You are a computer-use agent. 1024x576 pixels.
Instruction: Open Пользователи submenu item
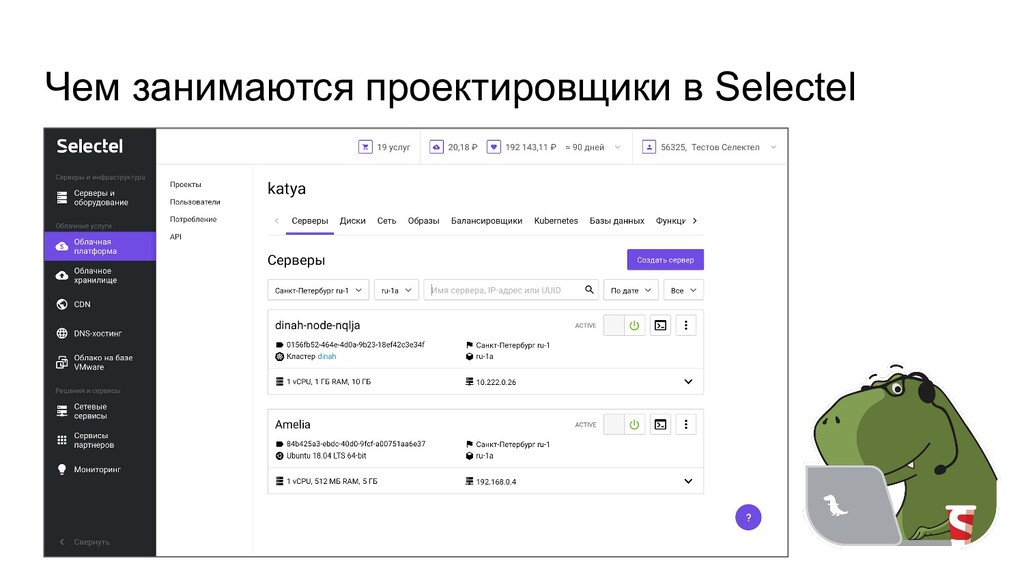195,202
